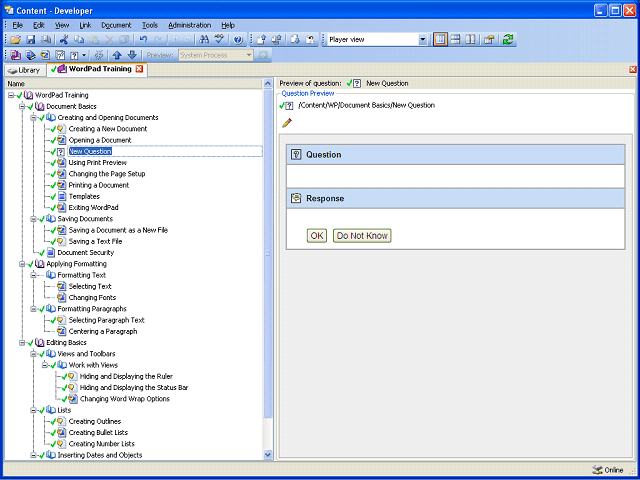This screenshot has height=480, width=640.
Task: Select the Templates tree item
Action: click(x=84, y=196)
